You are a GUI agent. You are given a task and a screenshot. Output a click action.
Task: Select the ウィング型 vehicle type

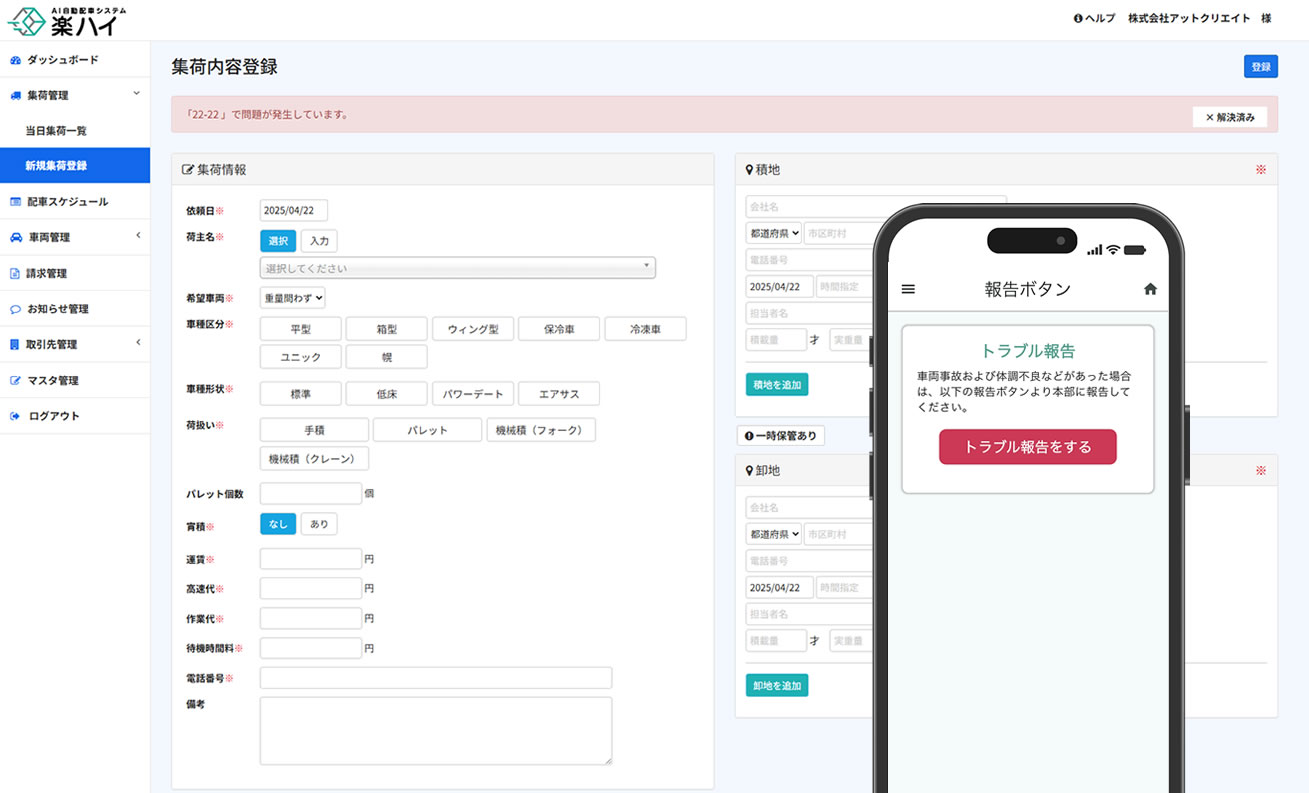(473, 329)
